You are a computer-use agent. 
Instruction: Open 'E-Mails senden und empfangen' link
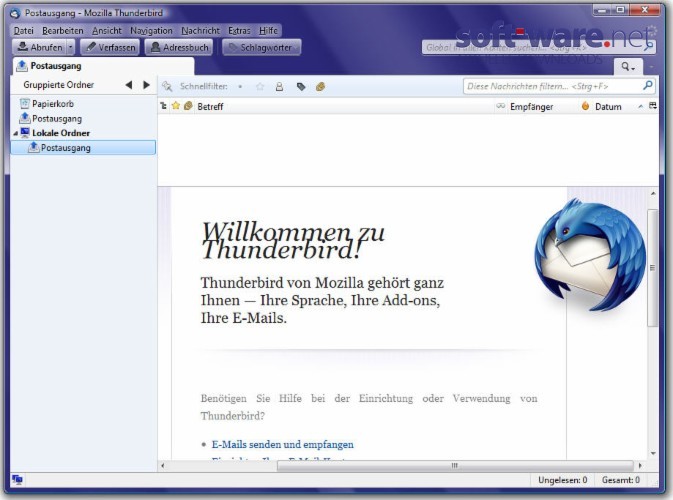tap(282, 445)
